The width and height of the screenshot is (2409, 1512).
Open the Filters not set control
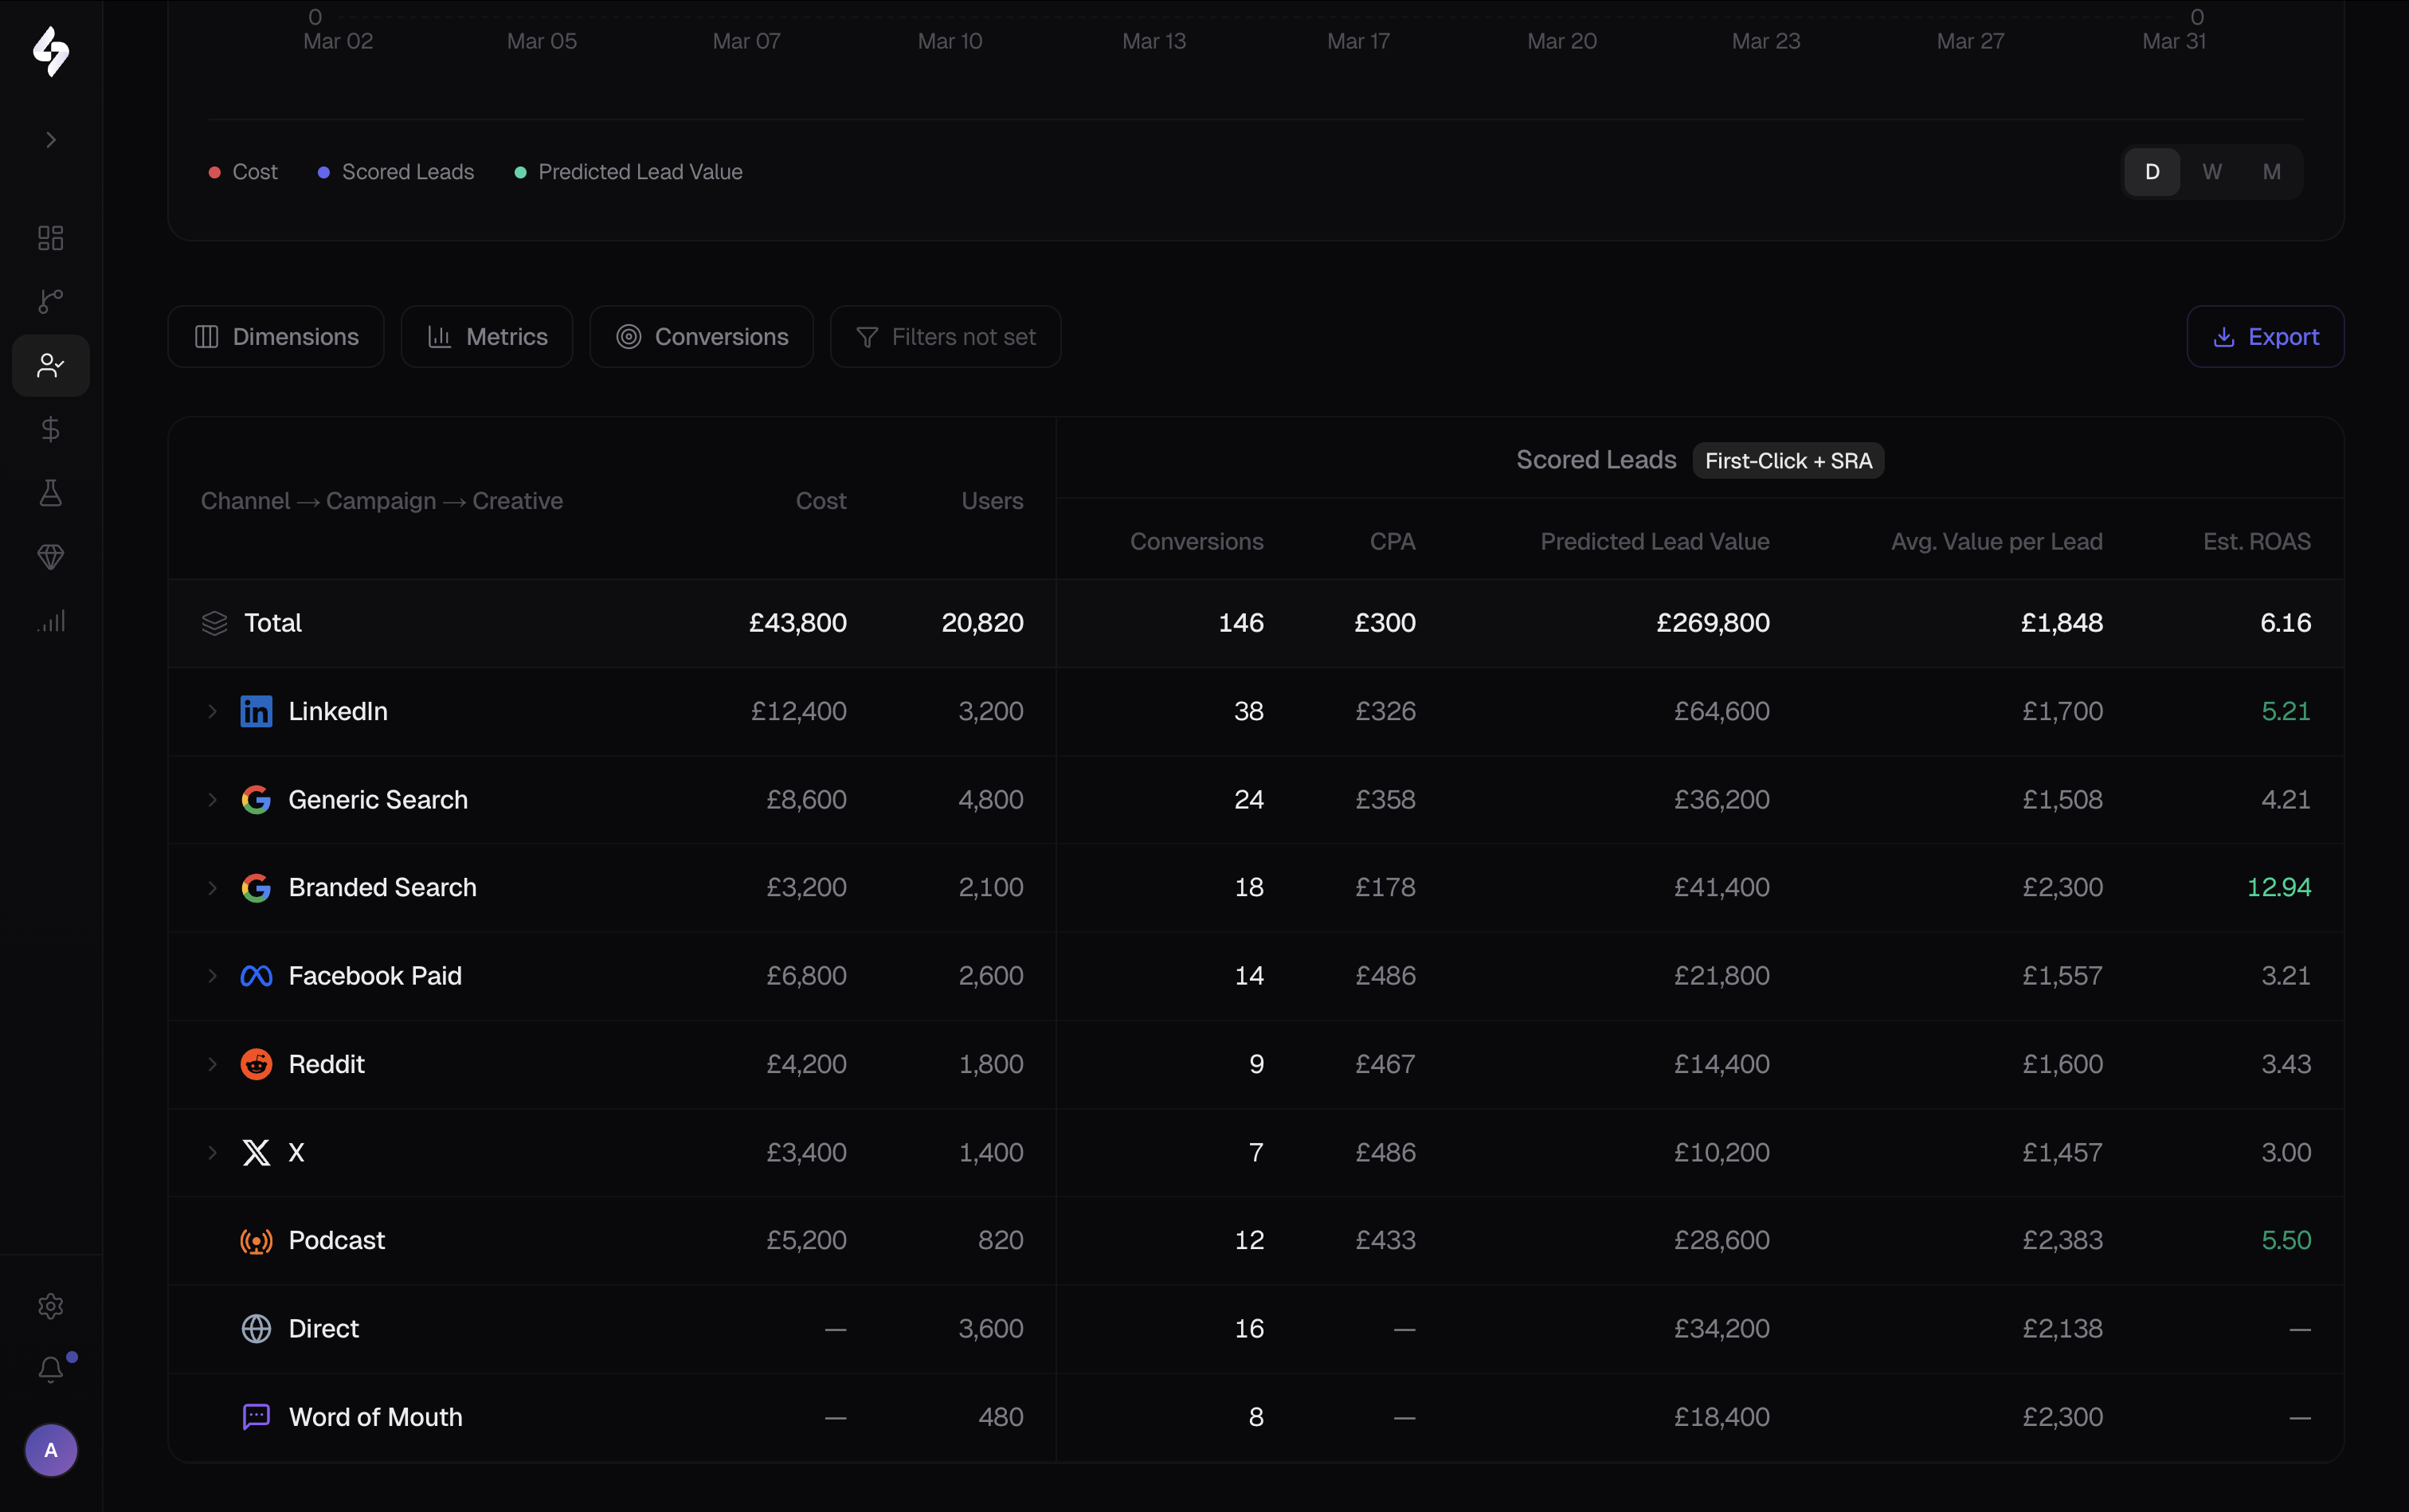tap(946, 337)
